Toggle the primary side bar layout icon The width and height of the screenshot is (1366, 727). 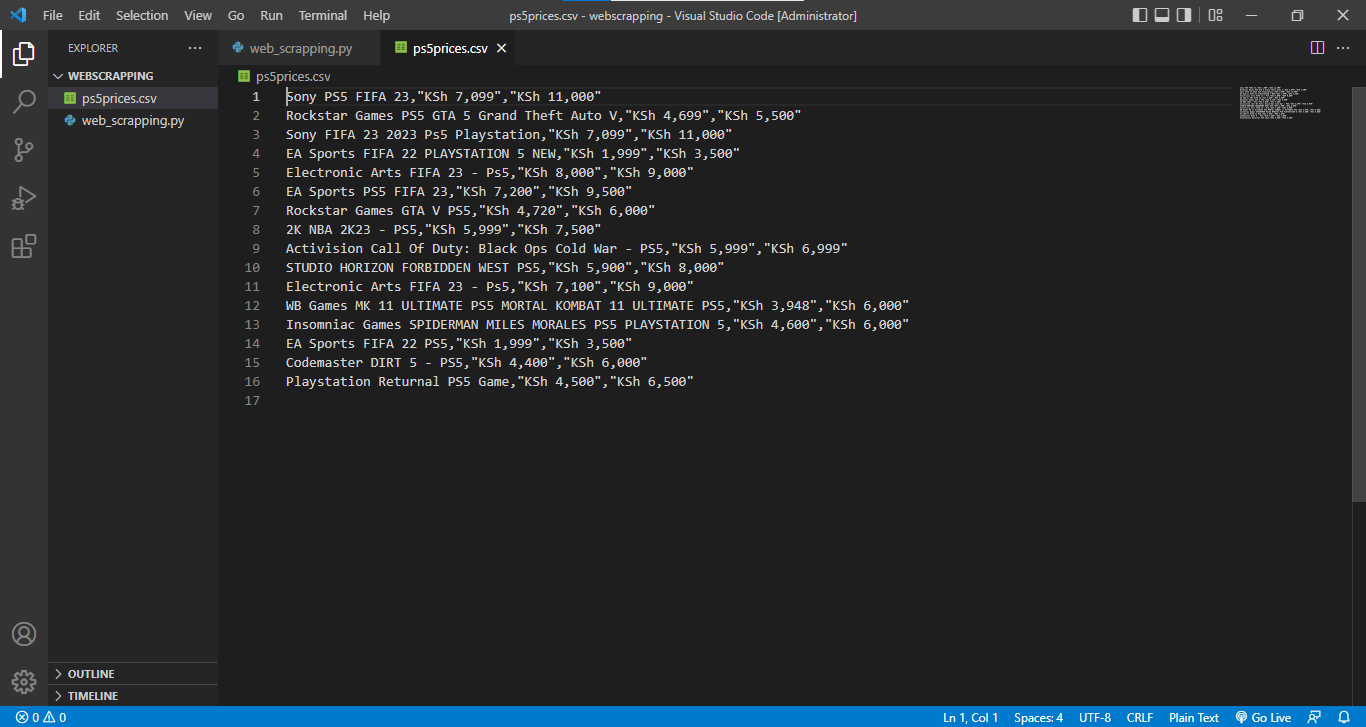(1140, 15)
